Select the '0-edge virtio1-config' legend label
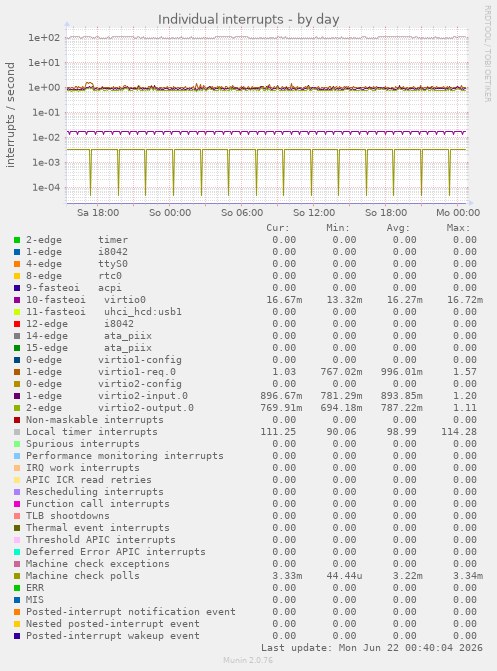 [x=104, y=360]
